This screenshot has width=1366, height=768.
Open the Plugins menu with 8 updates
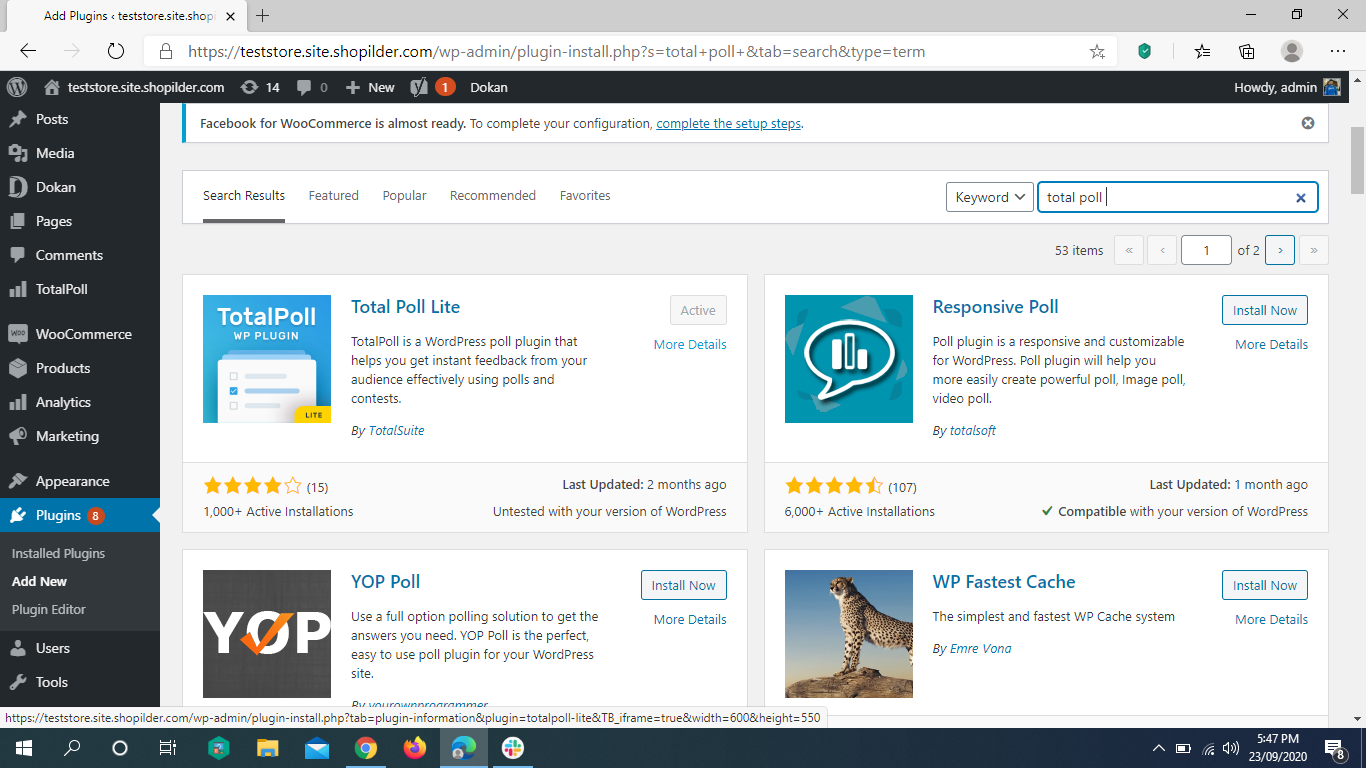[x=80, y=516]
